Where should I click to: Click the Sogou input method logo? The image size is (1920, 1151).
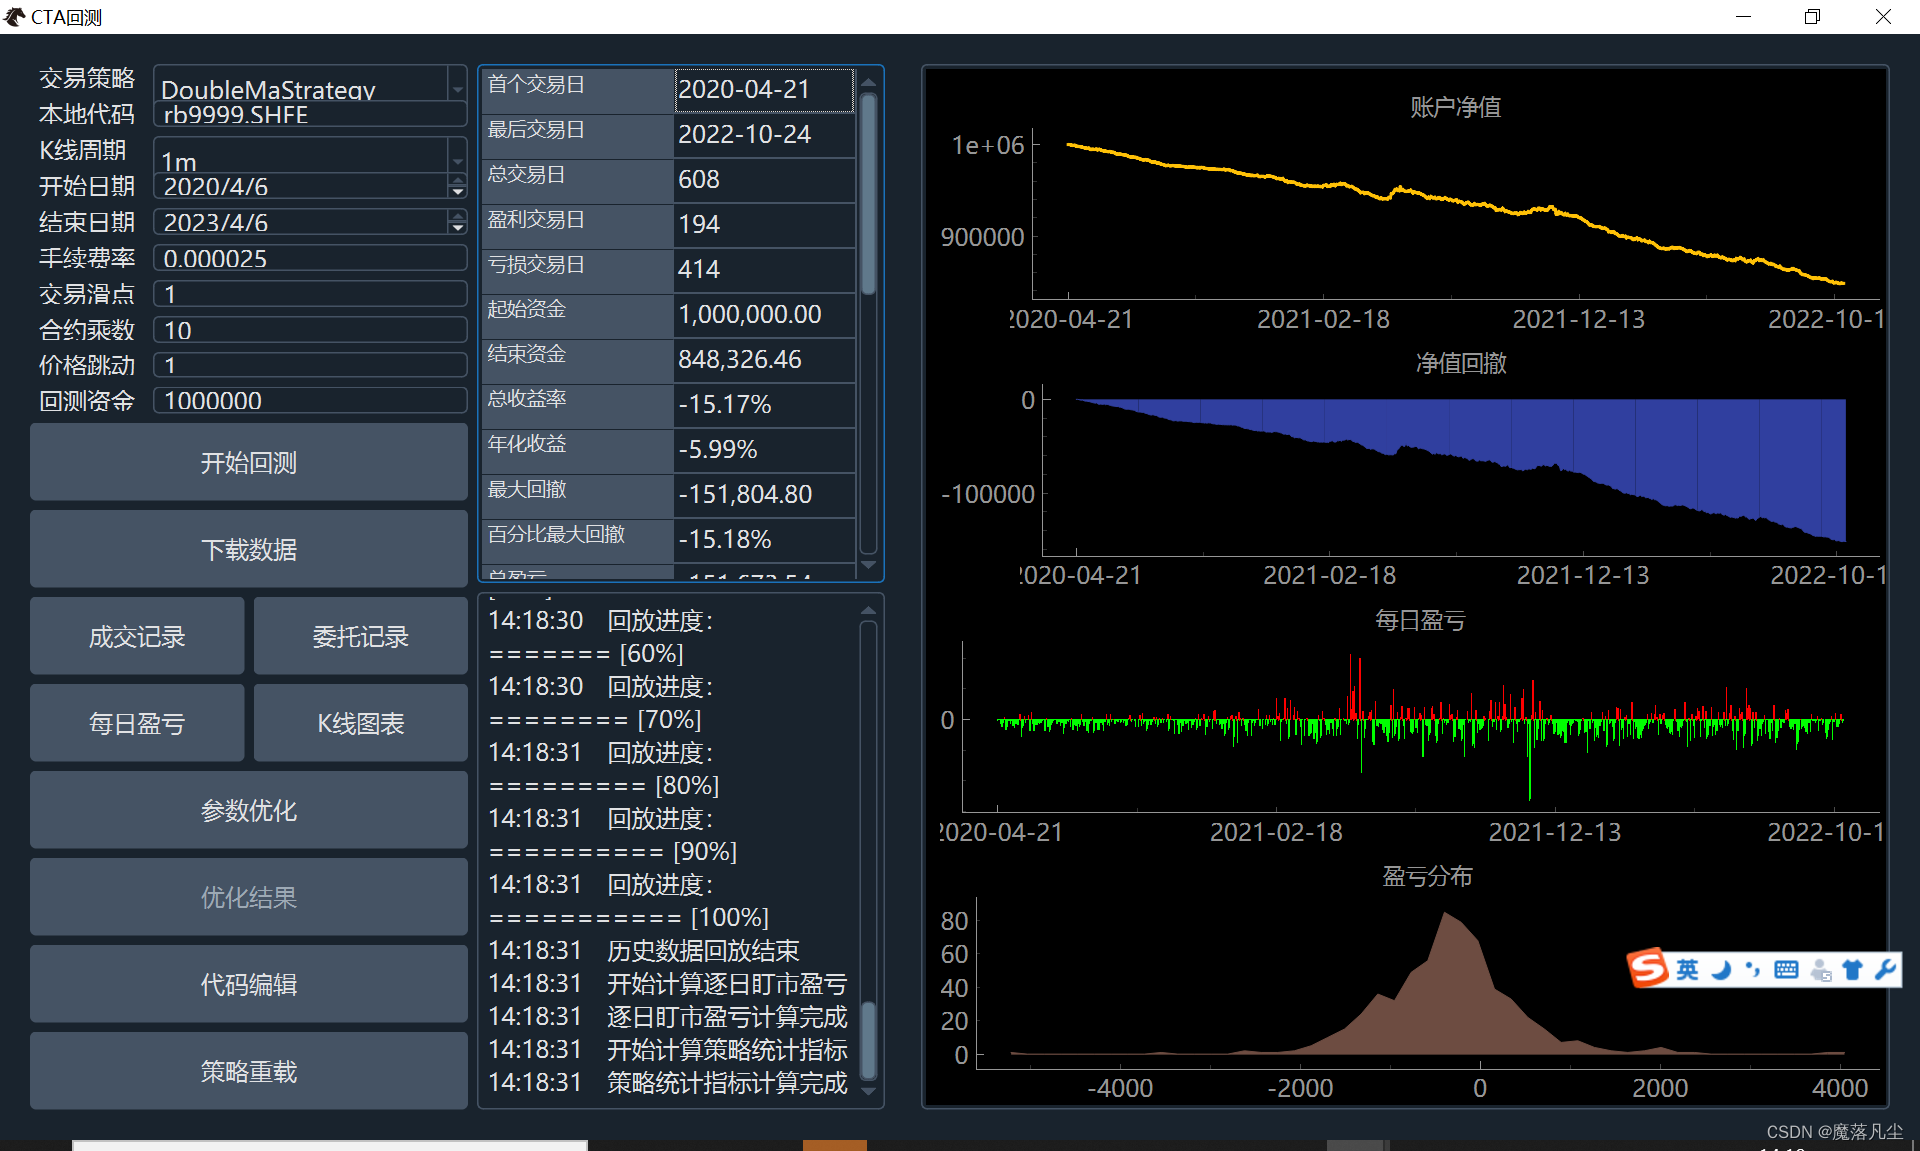[1648, 968]
